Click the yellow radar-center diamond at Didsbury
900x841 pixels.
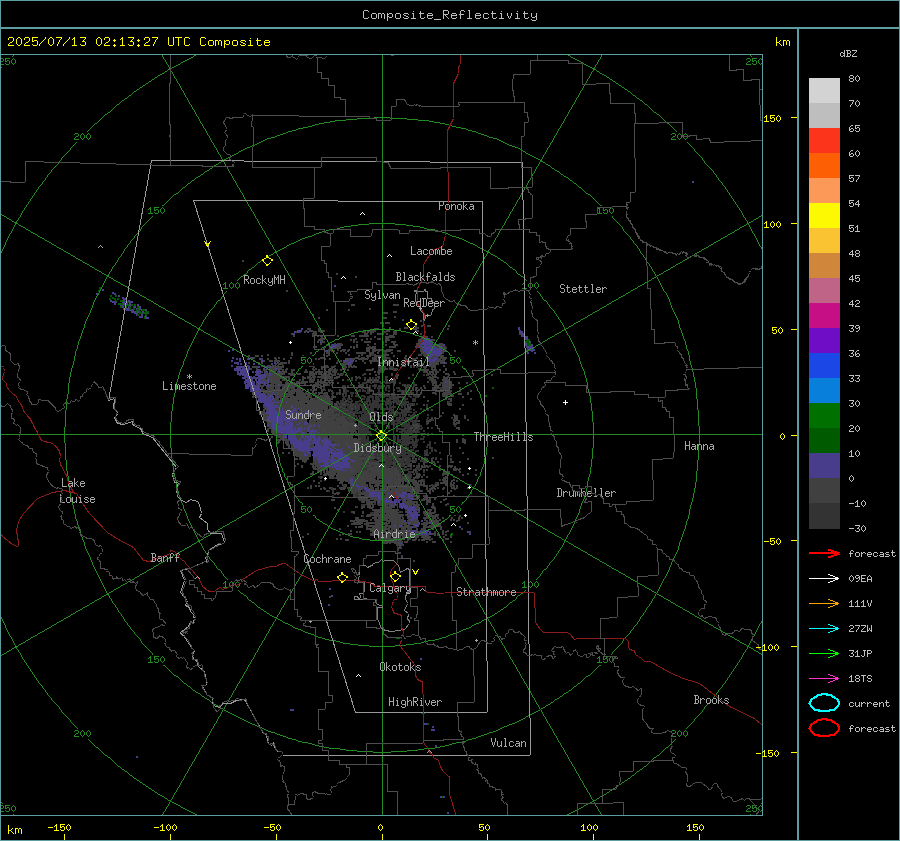381,436
